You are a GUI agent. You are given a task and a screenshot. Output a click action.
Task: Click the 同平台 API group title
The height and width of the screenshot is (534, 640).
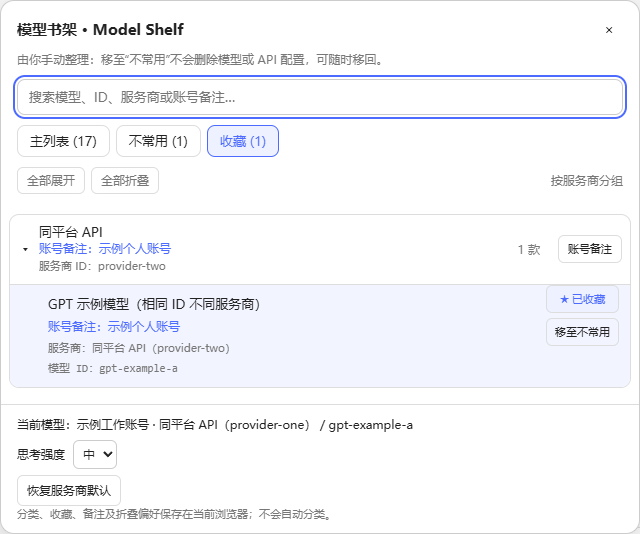click(71, 232)
